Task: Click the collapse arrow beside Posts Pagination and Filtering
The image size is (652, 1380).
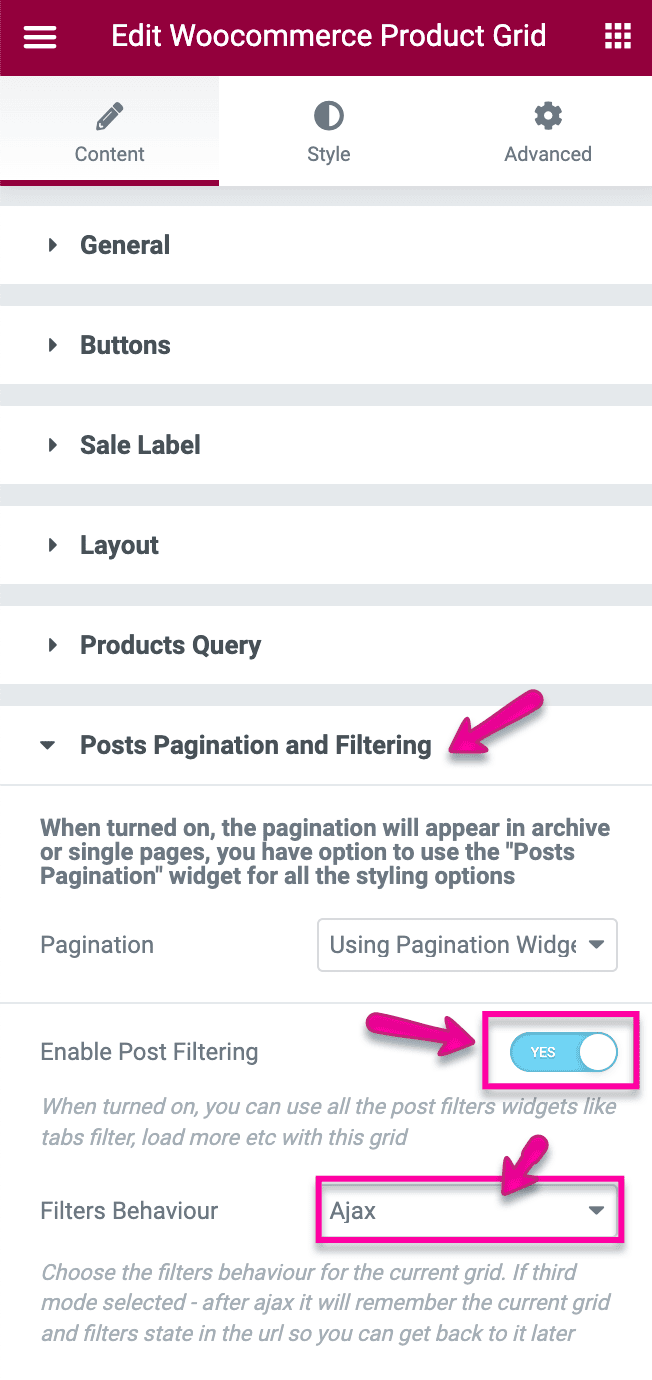Action: click(x=47, y=745)
